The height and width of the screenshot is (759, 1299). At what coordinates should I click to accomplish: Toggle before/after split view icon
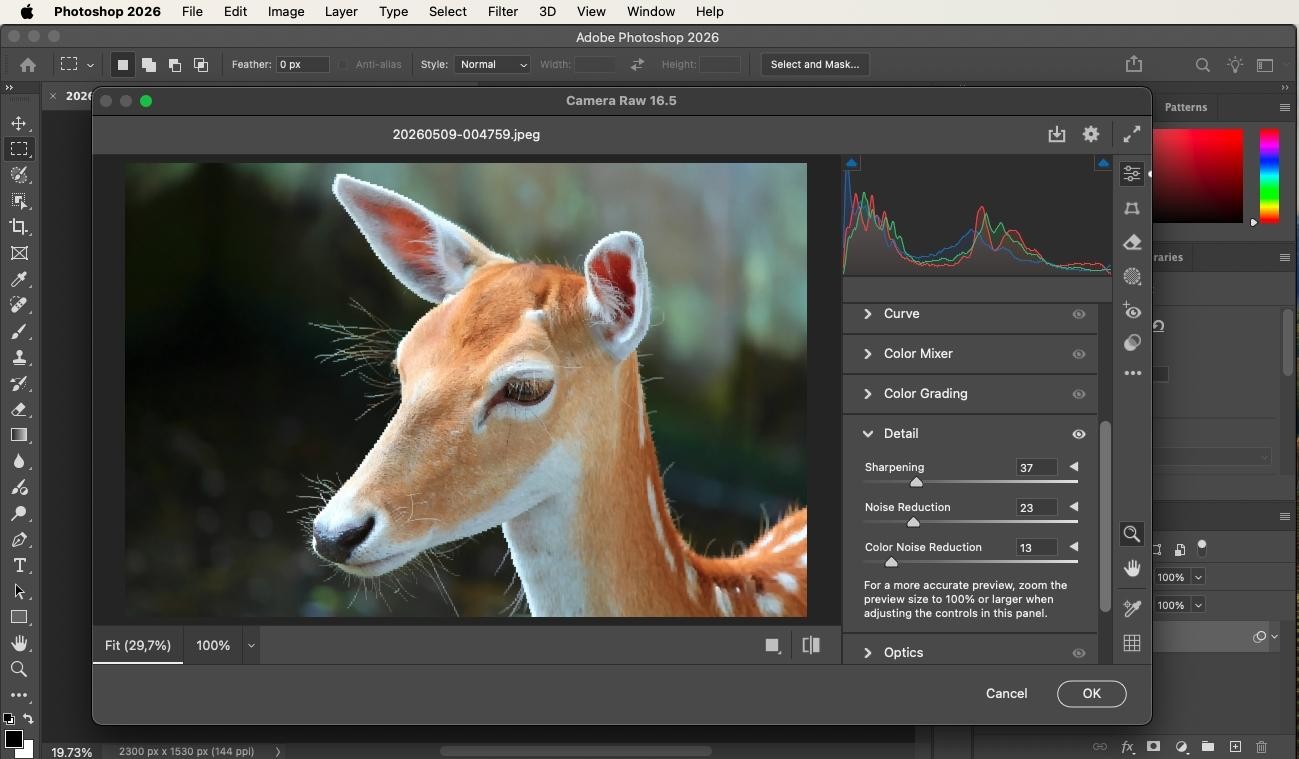[x=811, y=645]
